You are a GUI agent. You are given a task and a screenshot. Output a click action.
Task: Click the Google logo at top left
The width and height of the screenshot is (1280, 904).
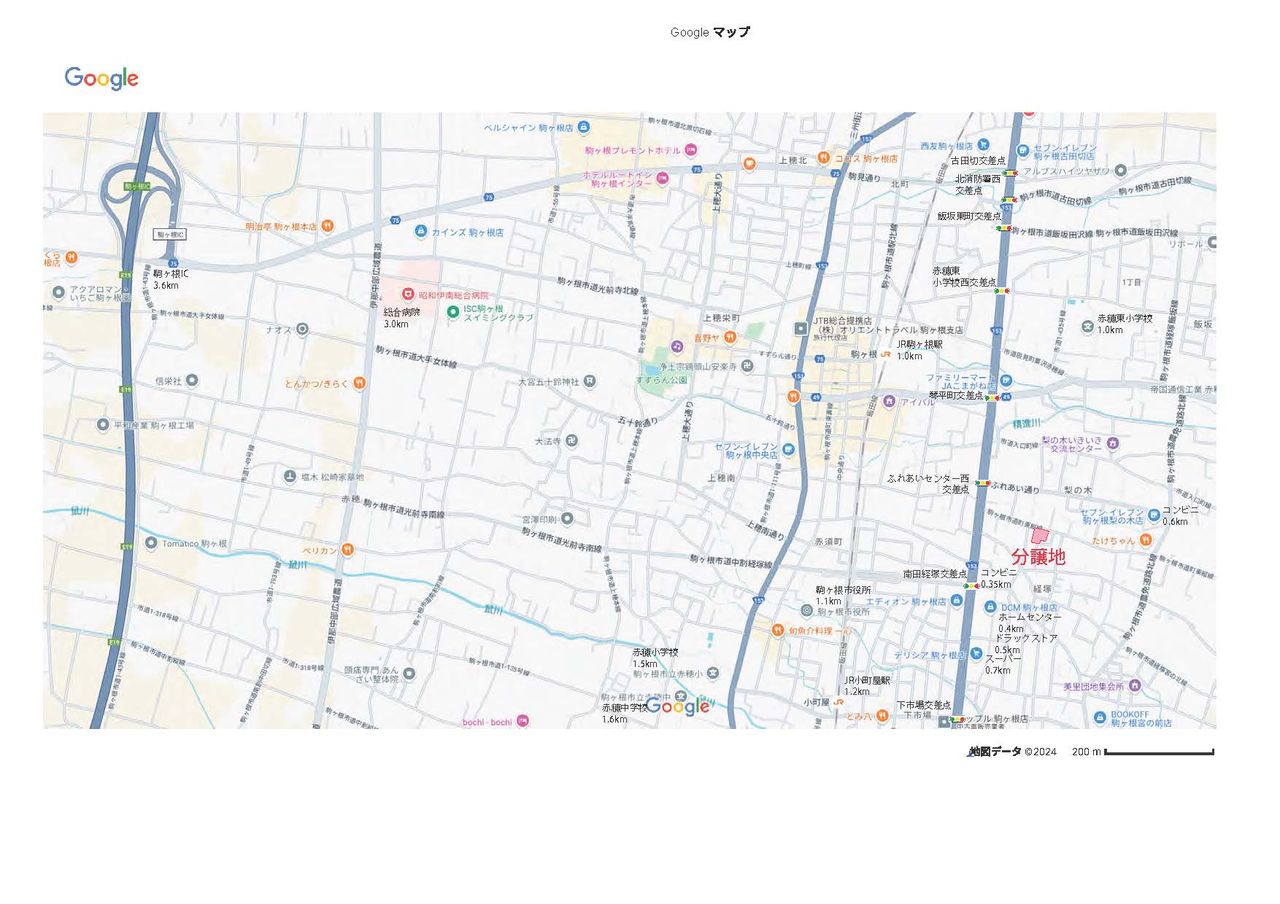[101, 79]
